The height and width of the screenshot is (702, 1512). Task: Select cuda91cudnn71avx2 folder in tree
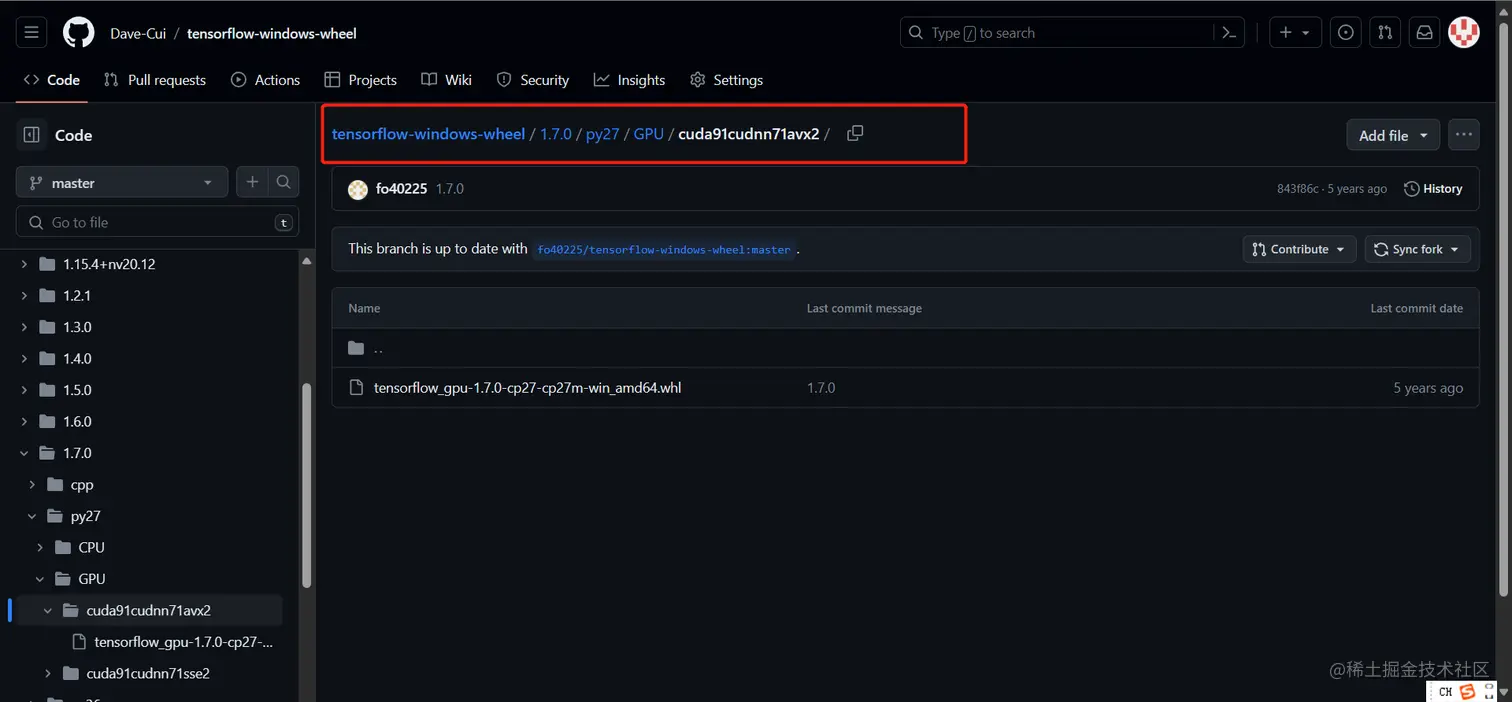click(x=149, y=610)
